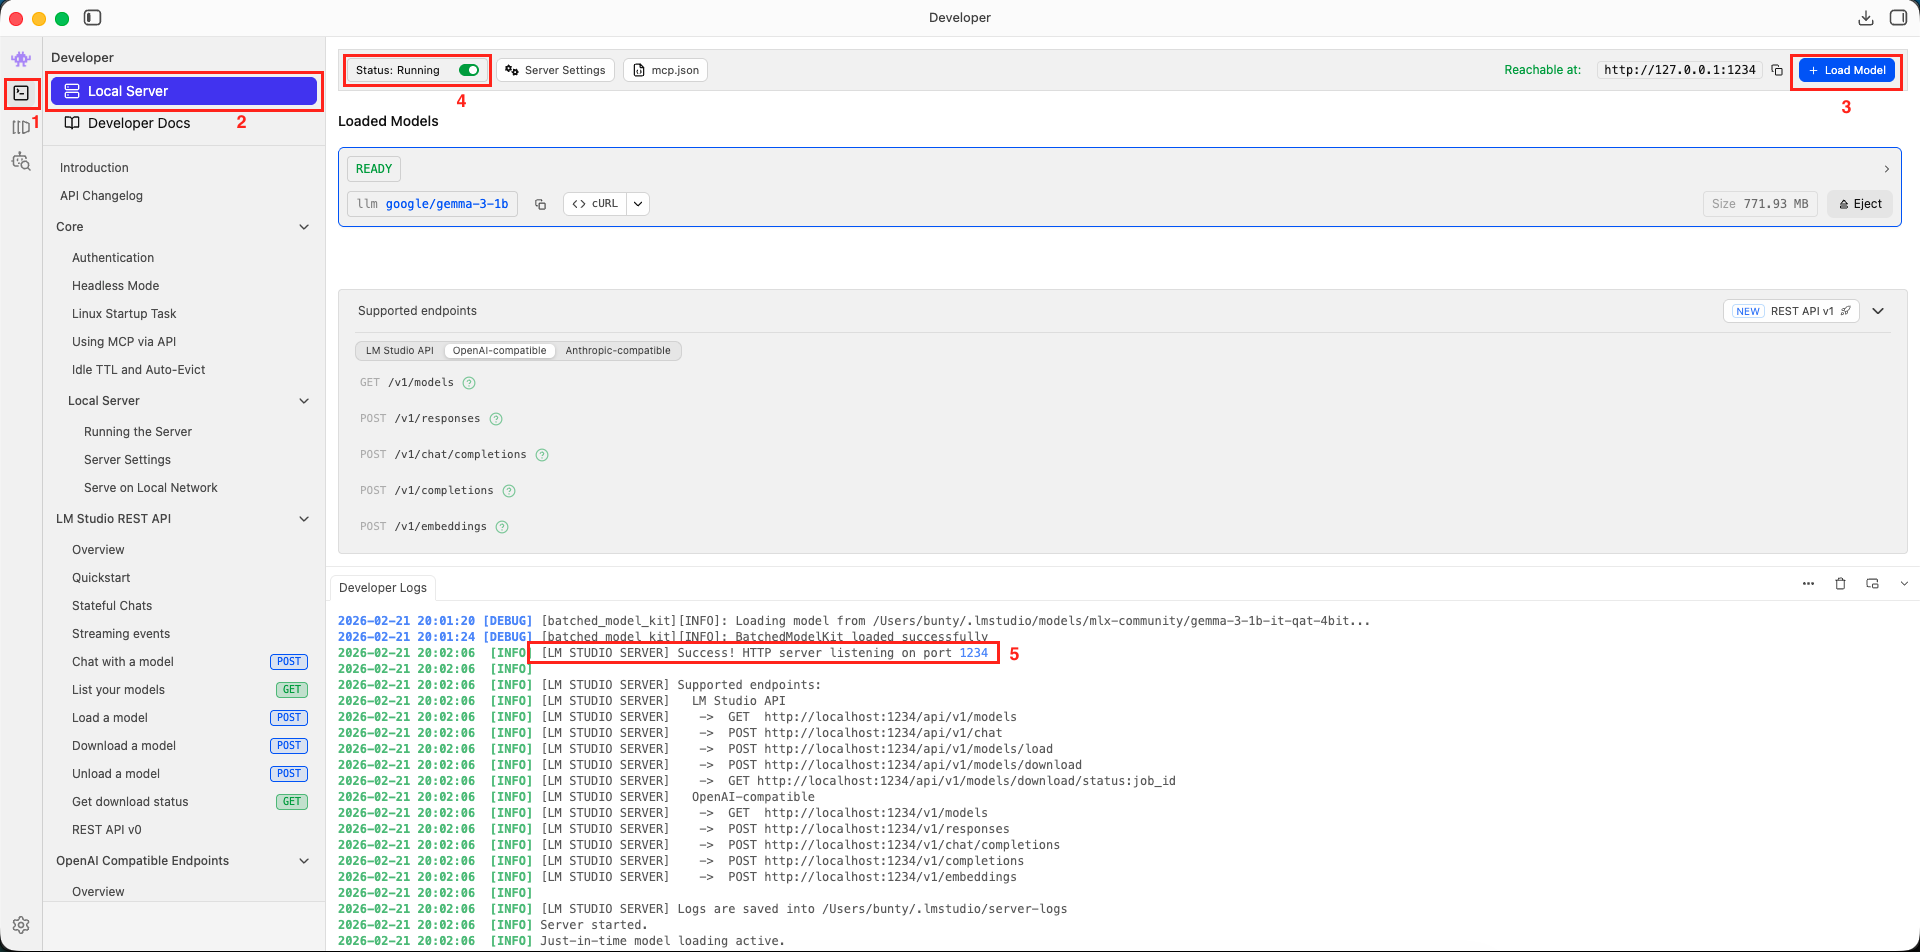Collapse the Core docs section
The width and height of the screenshot is (1920, 952).
click(x=304, y=227)
